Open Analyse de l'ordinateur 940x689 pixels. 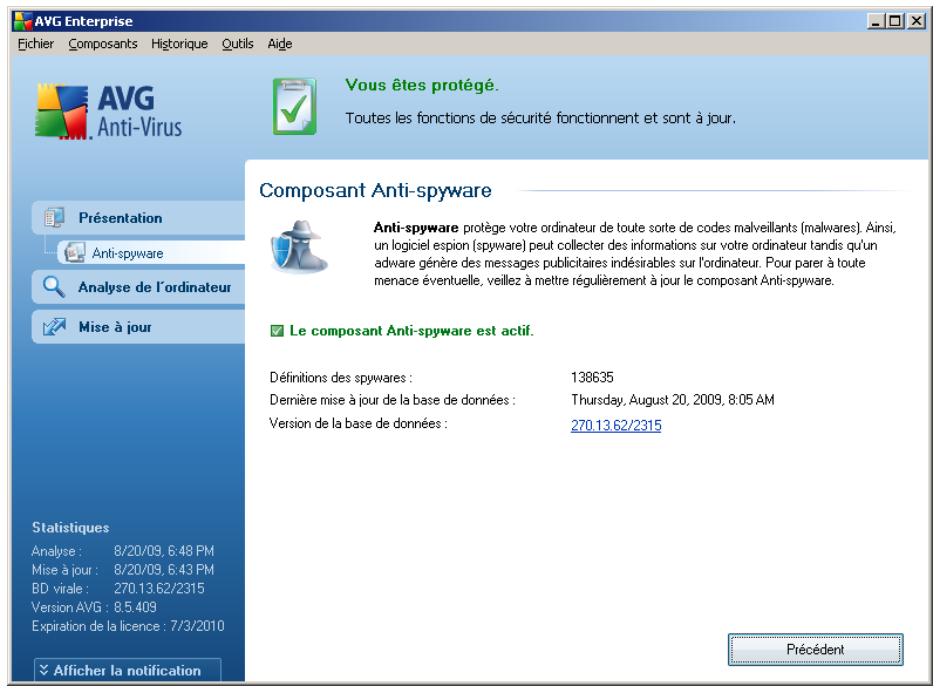tap(138, 287)
